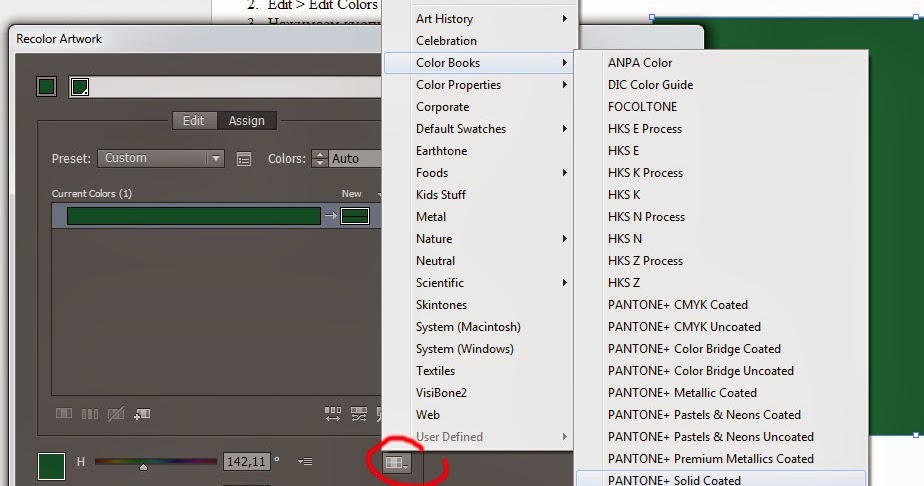Select HKS Z color book
The image size is (924, 486).
tap(721, 283)
